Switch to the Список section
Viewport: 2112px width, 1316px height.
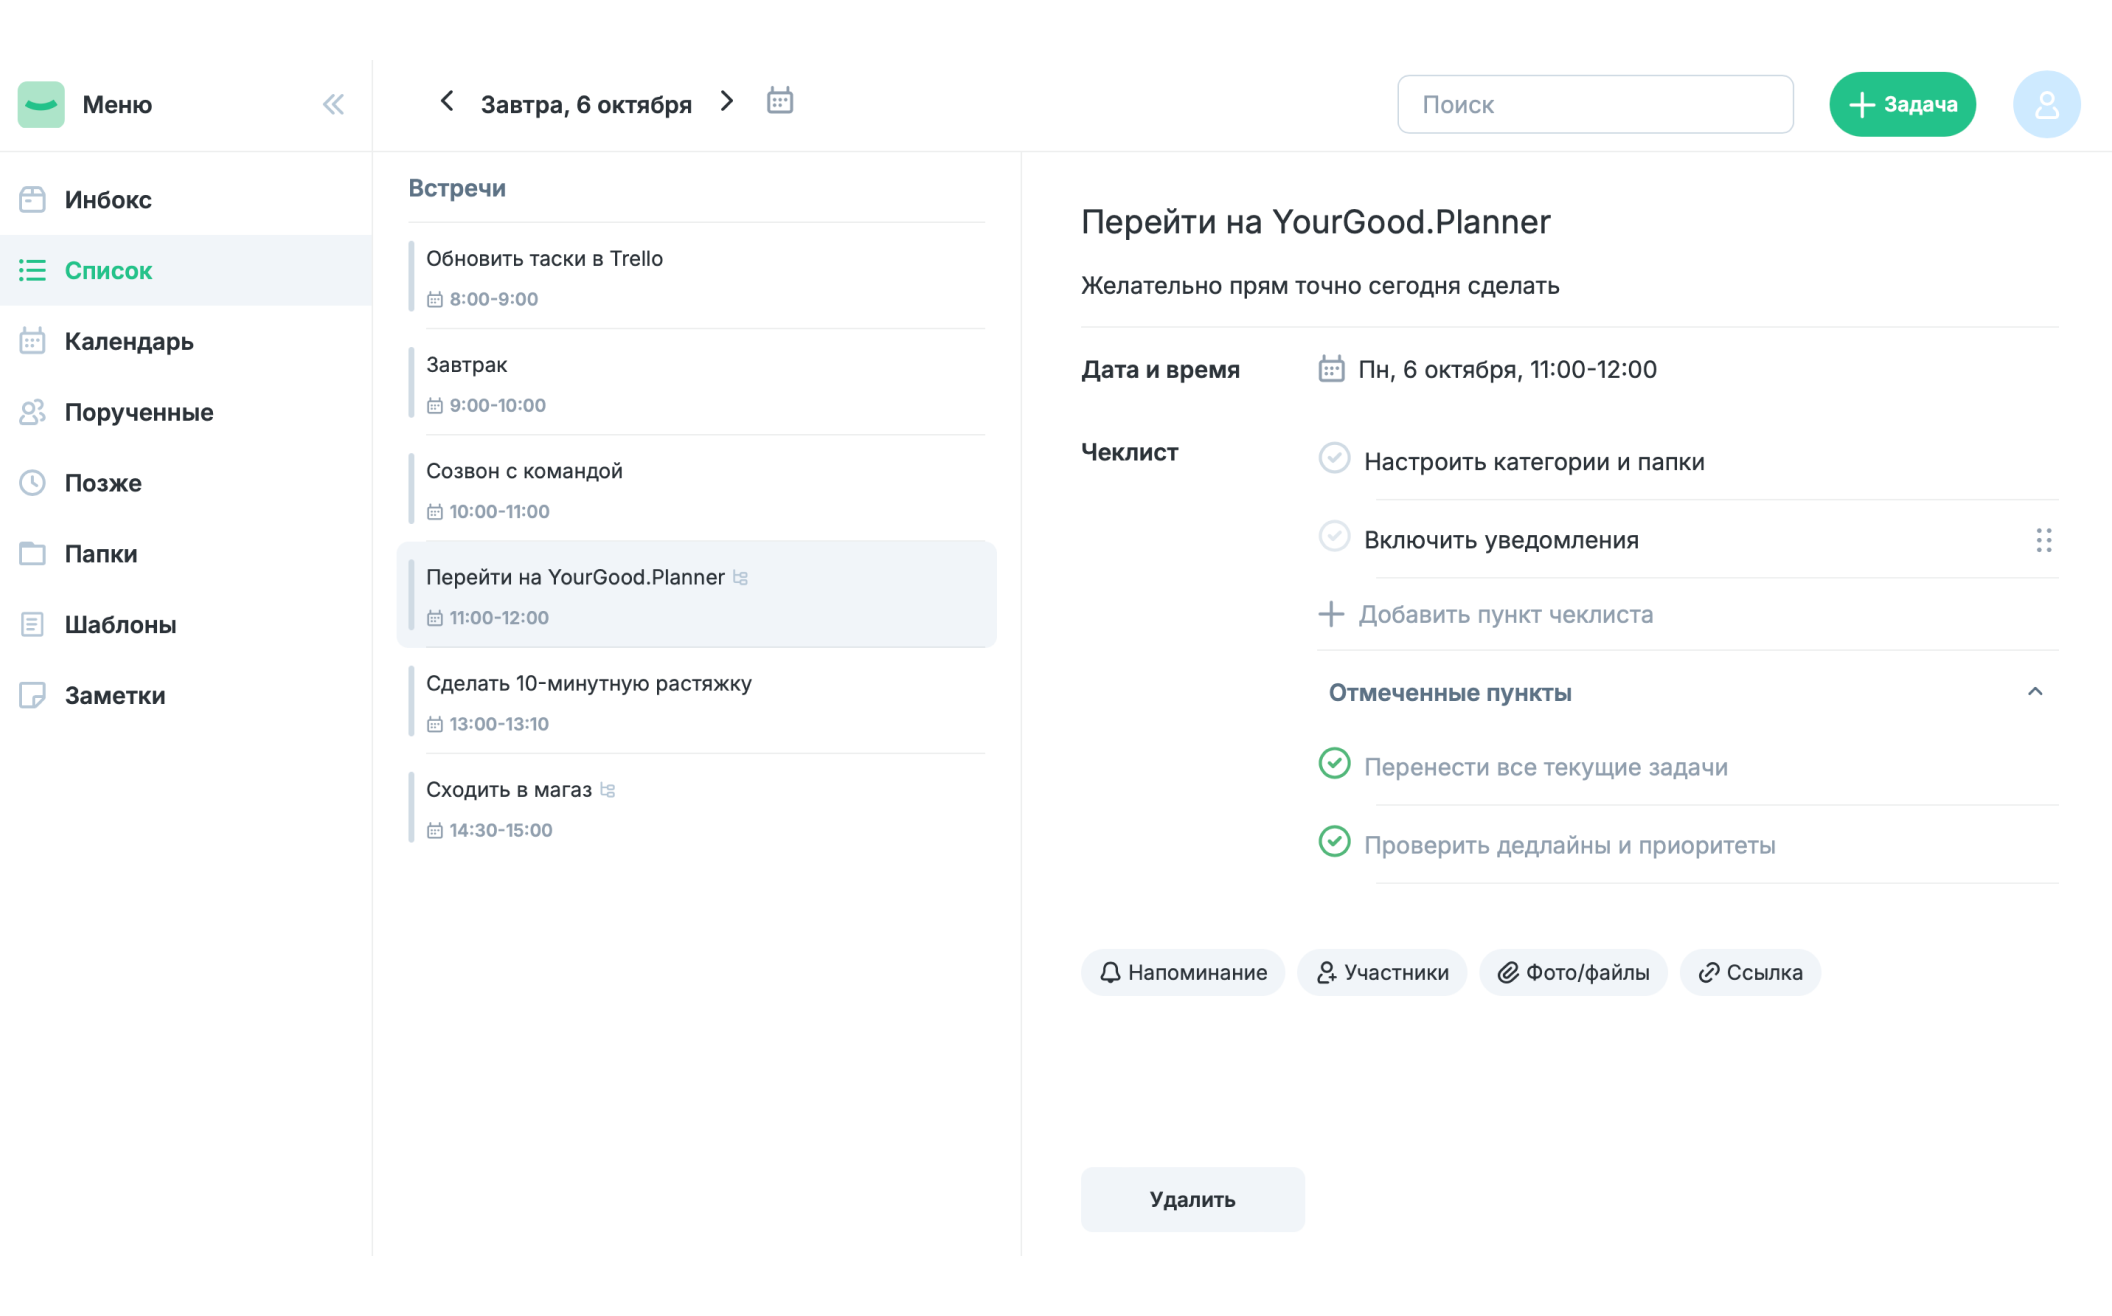[x=108, y=270]
